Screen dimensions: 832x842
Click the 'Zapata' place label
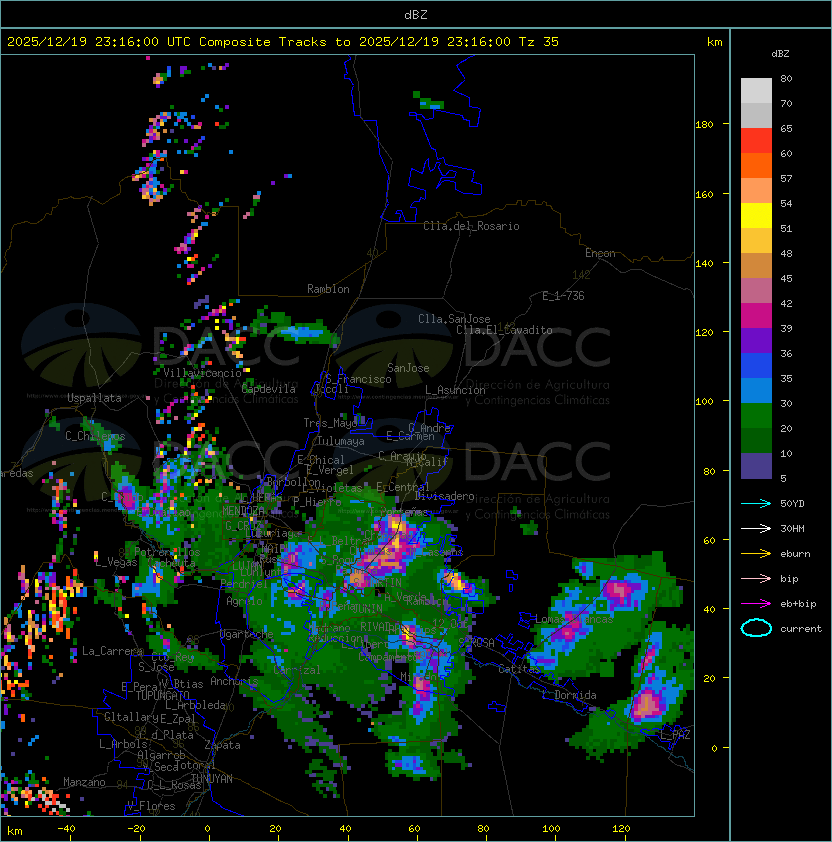[x=222, y=745]
